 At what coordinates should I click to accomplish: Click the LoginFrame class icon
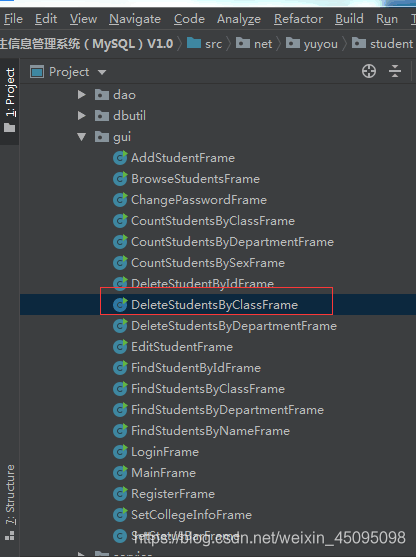point(120,451)
